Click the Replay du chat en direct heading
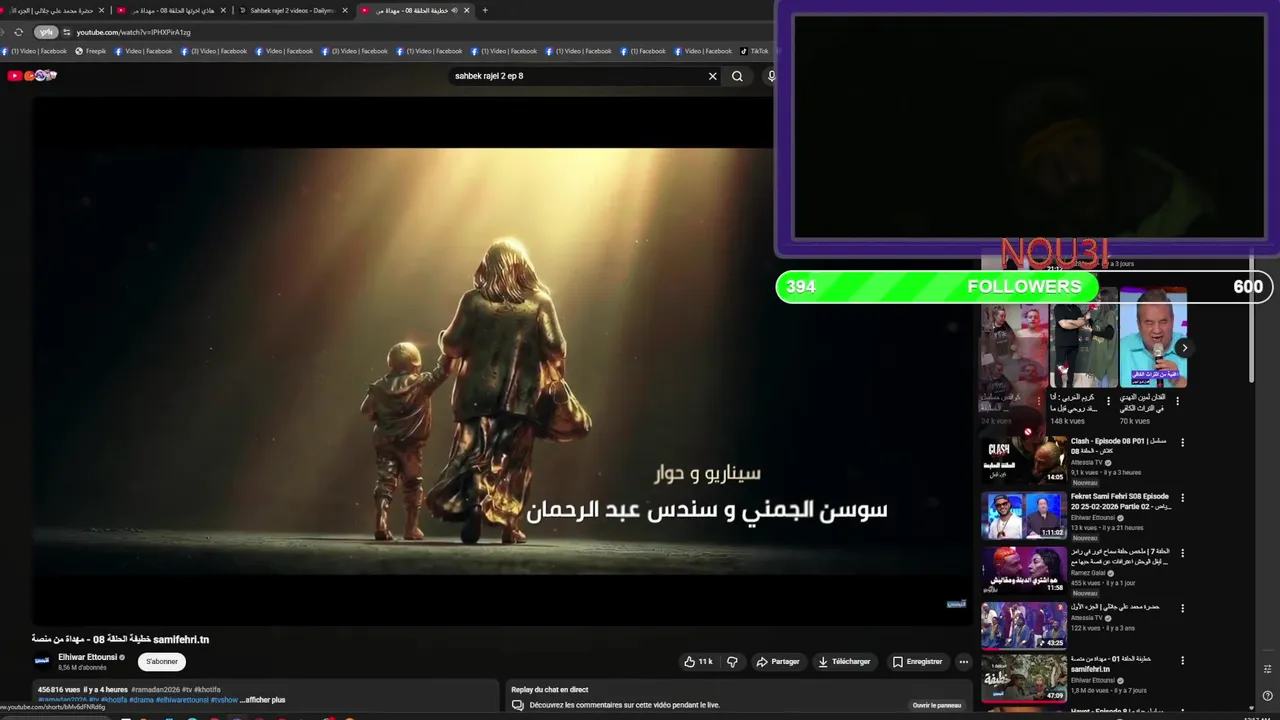Image resolution: width=1280 pixels, height=720 pixels. pyautogui.click(x=550, y=690)
